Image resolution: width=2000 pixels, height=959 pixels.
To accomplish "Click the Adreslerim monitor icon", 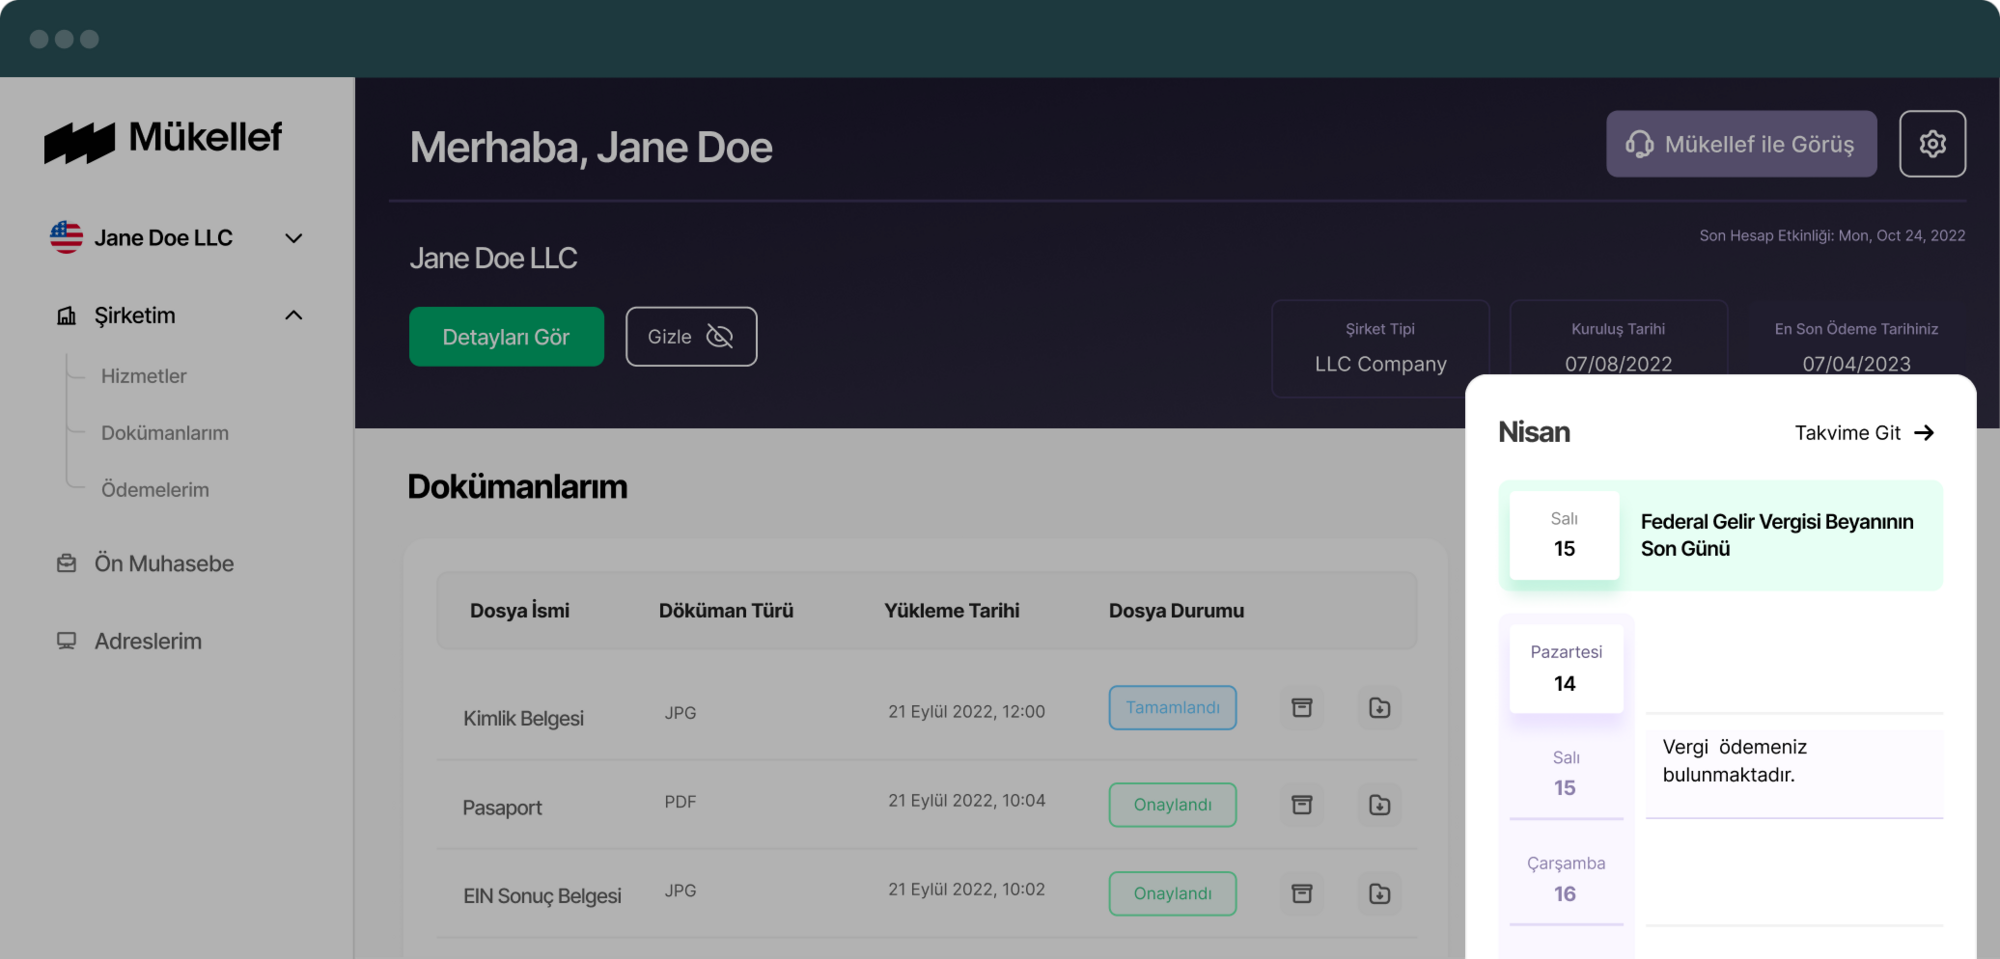I will (67, 641).
